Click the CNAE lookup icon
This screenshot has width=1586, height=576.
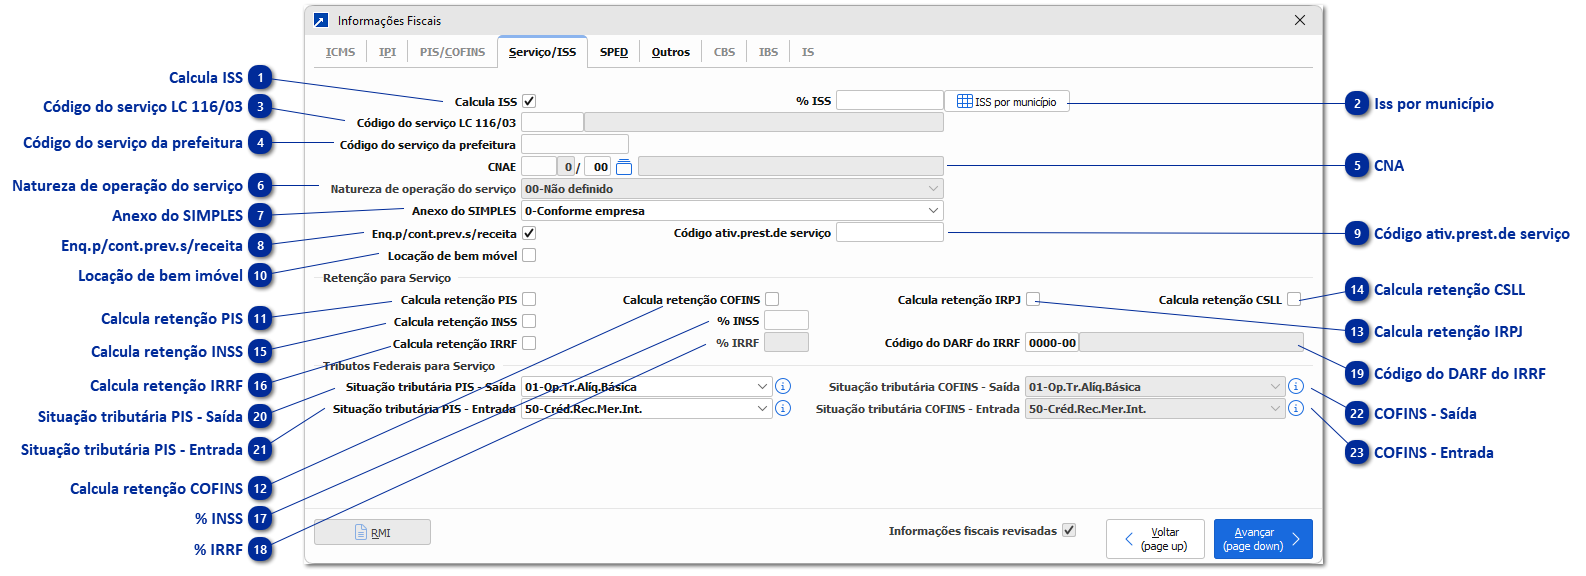(624, 167)
